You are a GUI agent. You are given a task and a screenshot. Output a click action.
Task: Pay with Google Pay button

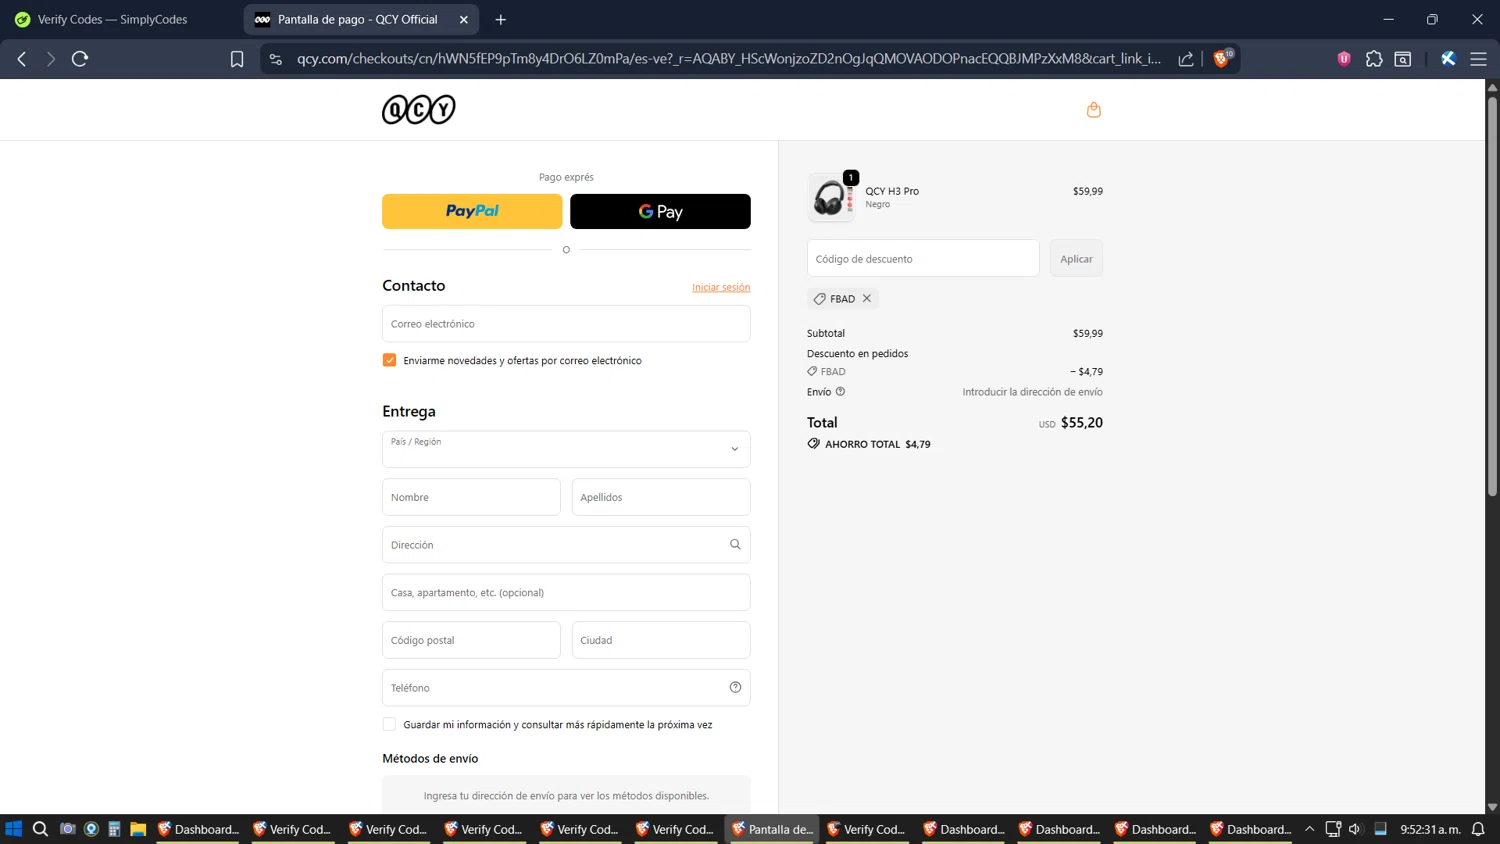[x=660, y=211]
